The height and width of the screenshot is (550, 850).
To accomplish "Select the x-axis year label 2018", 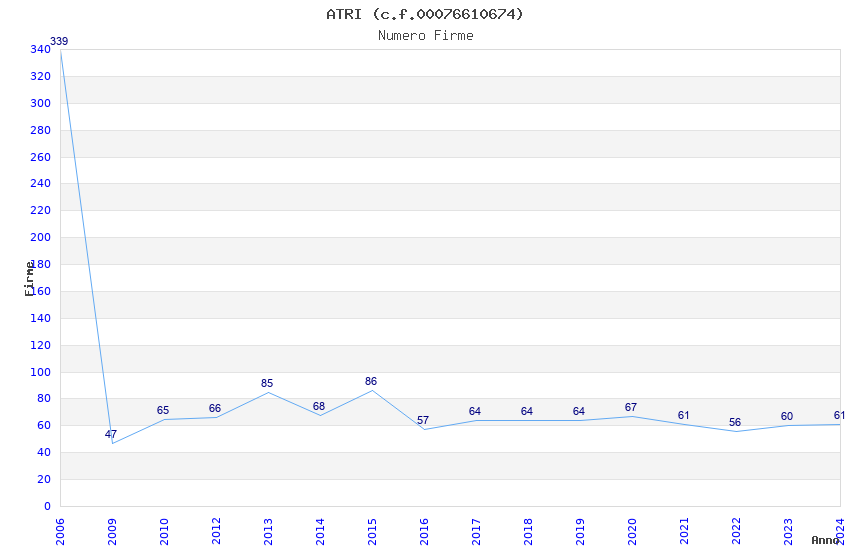I will click(x=529, y=531).
